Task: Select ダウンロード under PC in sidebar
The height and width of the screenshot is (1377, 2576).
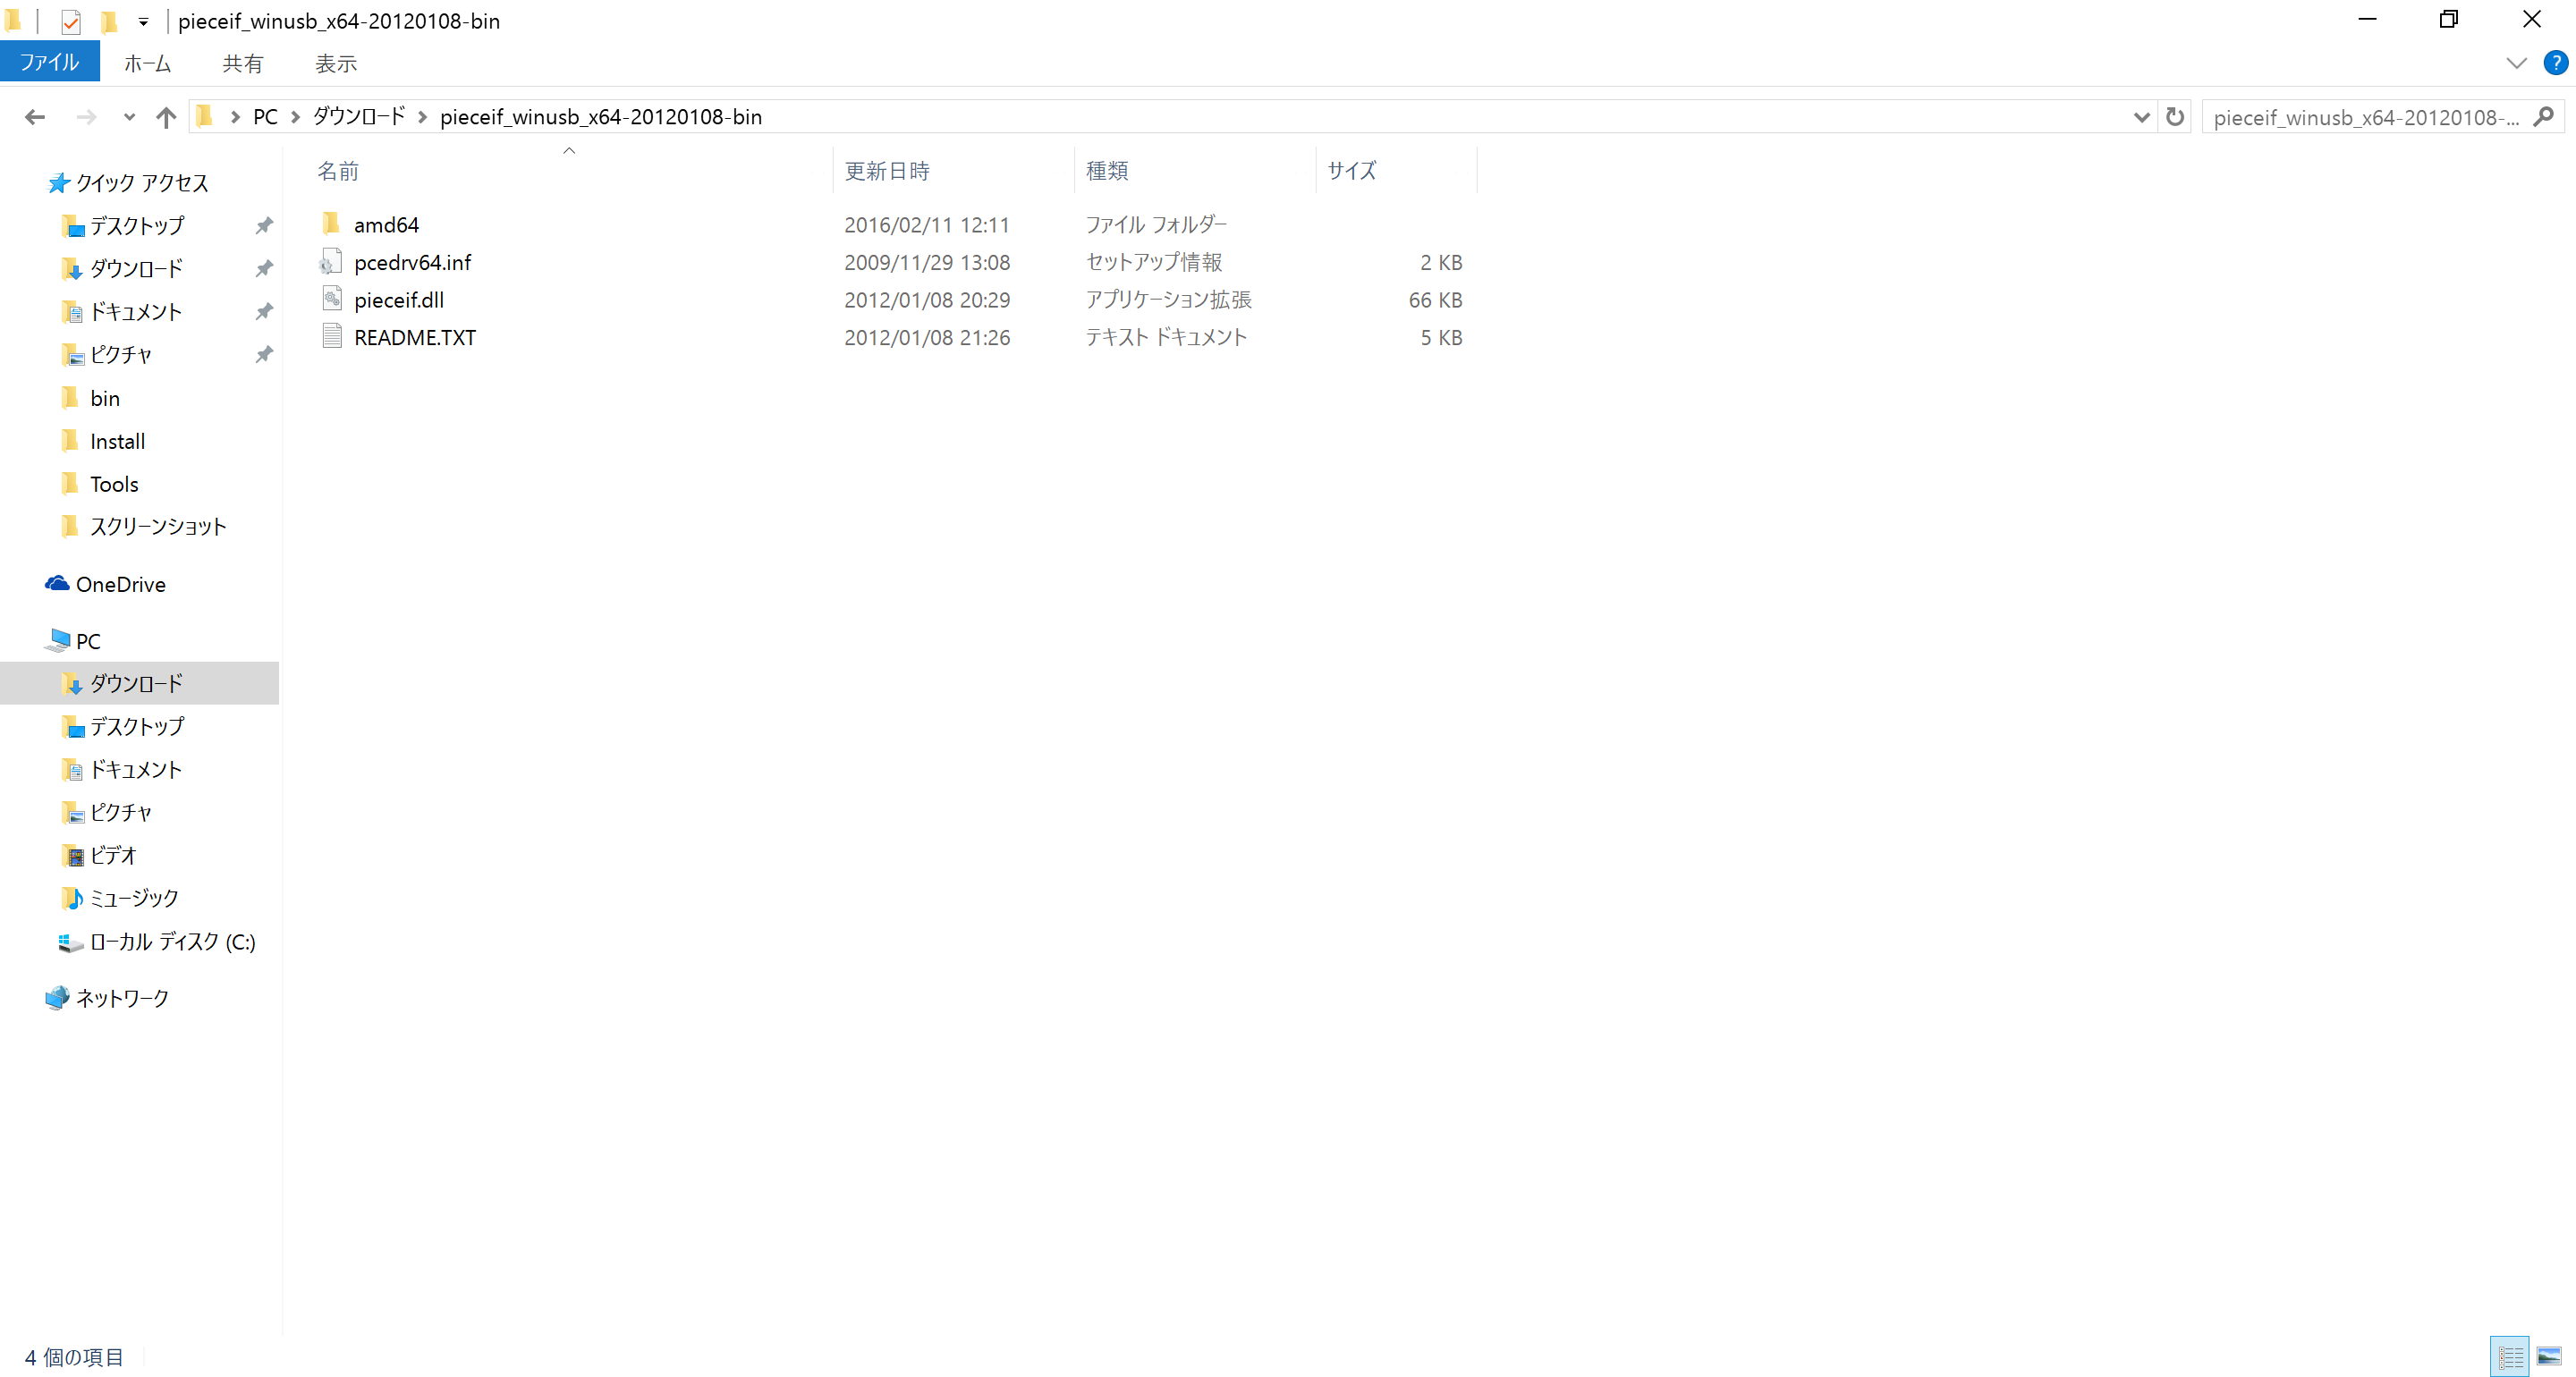Action: (139, 683)
